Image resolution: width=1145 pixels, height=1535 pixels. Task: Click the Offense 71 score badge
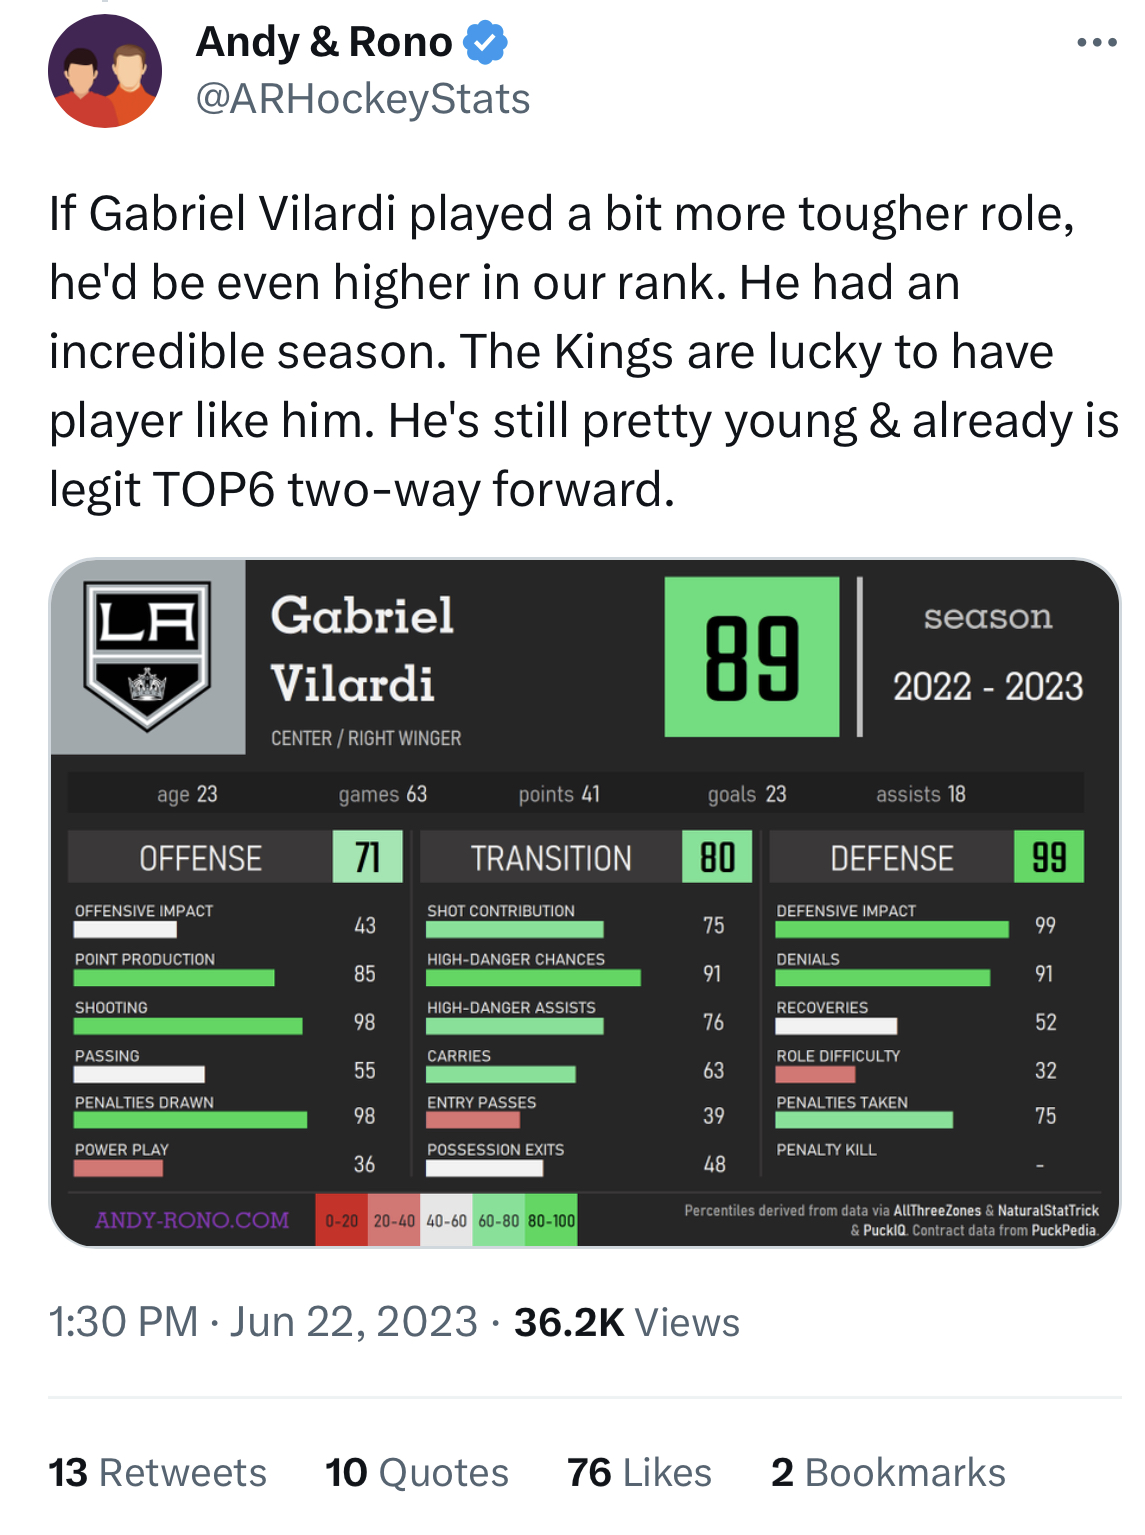(367, 857)
